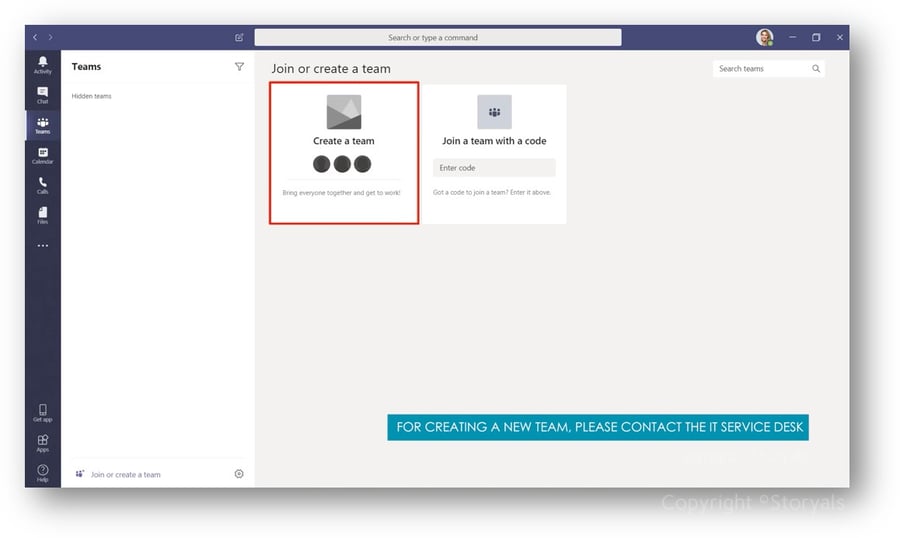Open the Help icon

(x=42, y=473)
